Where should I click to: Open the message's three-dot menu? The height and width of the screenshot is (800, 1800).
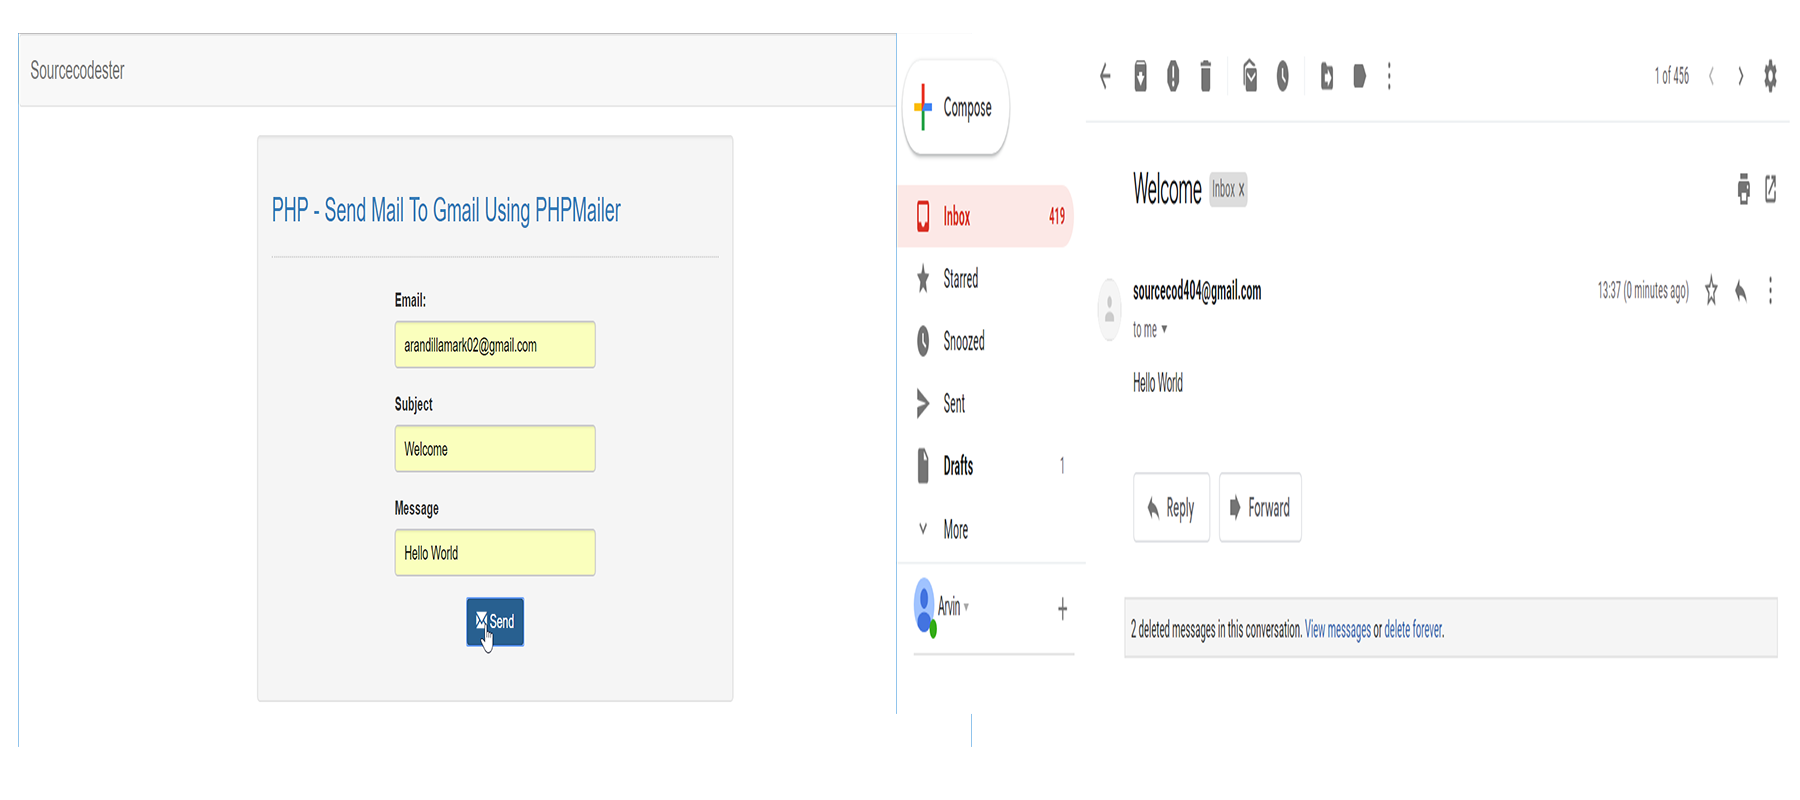[x=1770, y=291]
